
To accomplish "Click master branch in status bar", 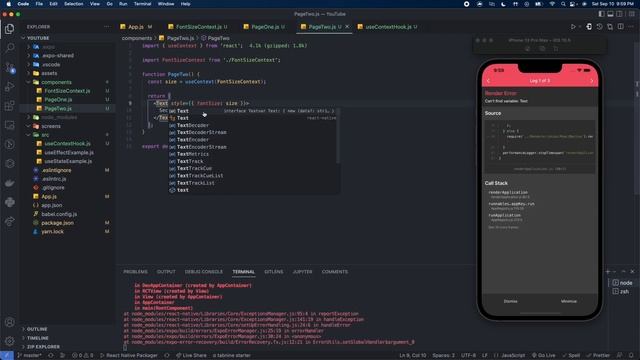I will pyautogui.click(x=29, y=356).
